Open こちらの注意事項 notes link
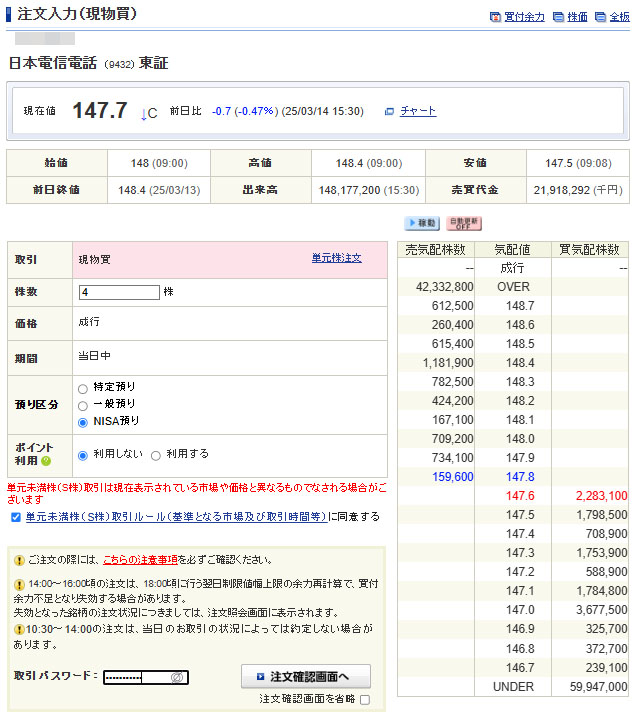Image resolution: width=638 pixels, height=719 pixels. tap(140, 560)
